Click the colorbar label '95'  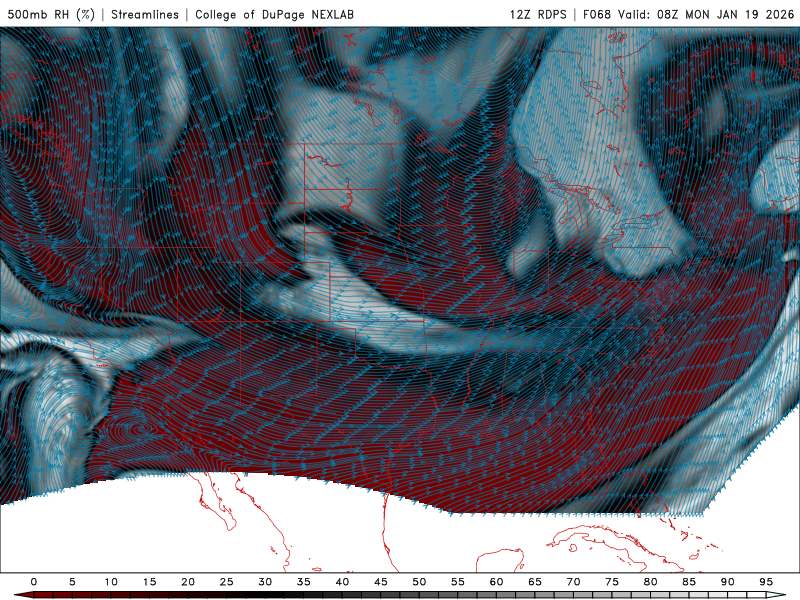click(x=766, y=582)
